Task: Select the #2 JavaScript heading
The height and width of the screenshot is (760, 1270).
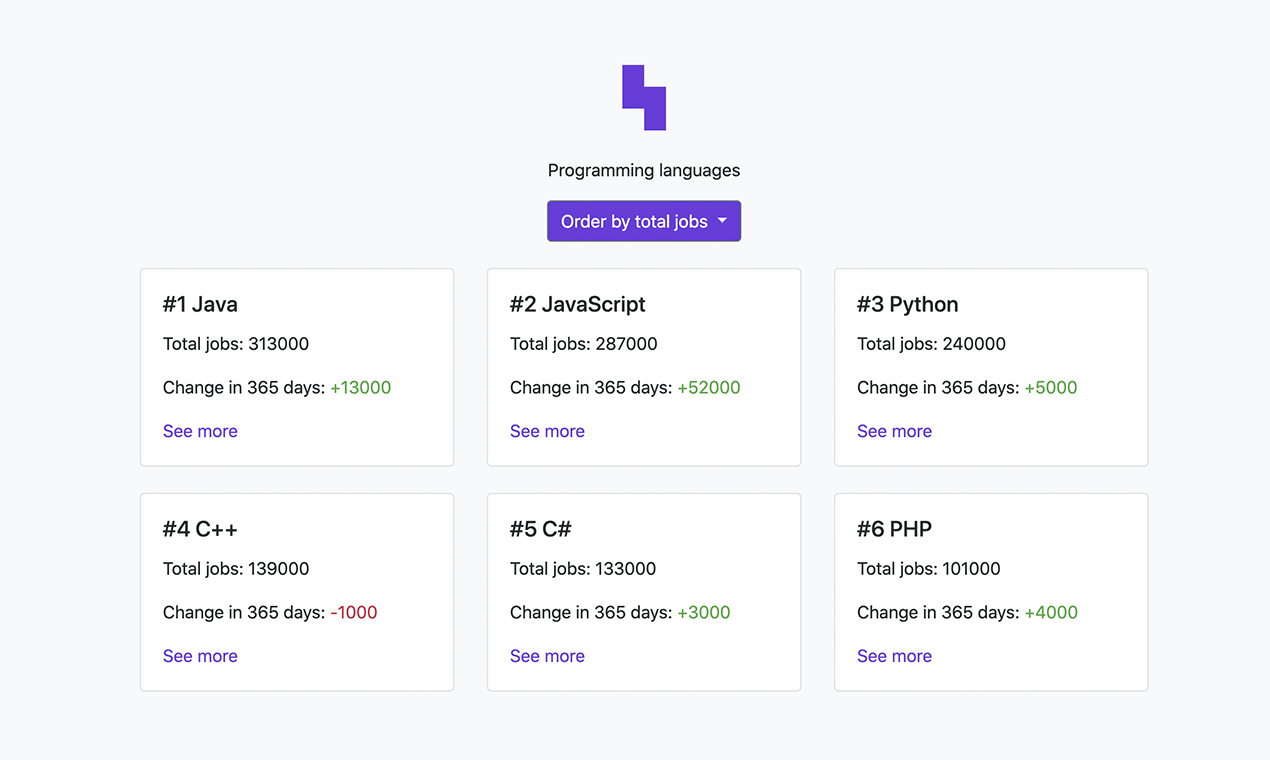Action: pyautogui.click(x=577, y=304)
